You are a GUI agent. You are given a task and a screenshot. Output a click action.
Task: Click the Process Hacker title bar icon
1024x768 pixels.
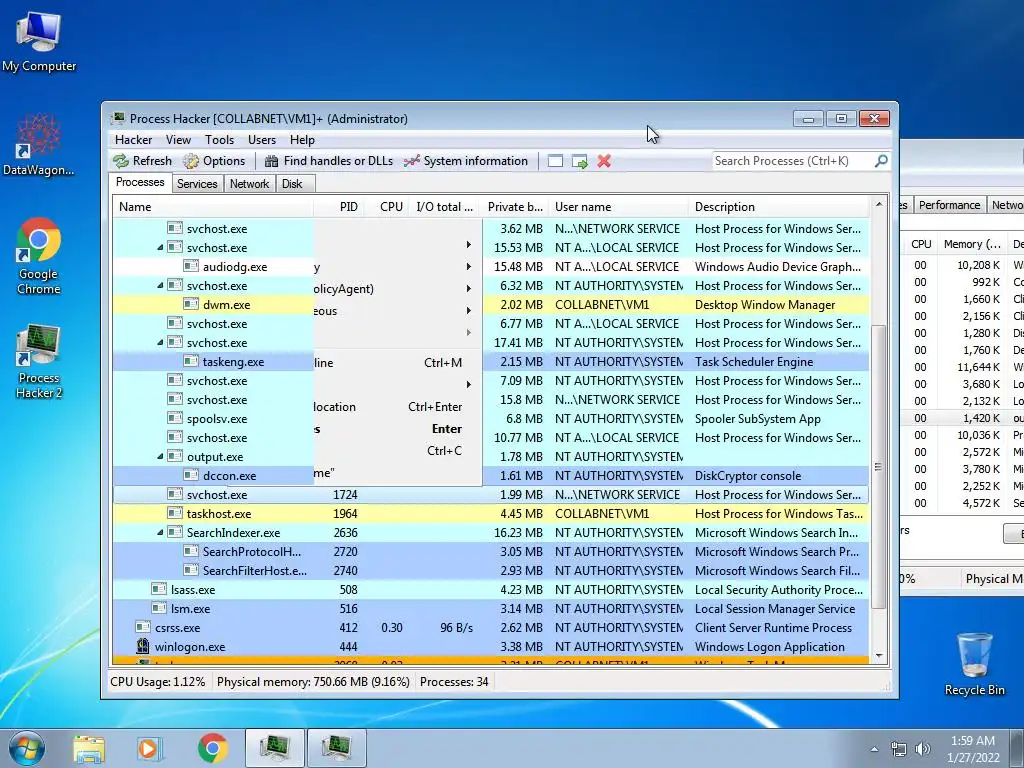118,118
